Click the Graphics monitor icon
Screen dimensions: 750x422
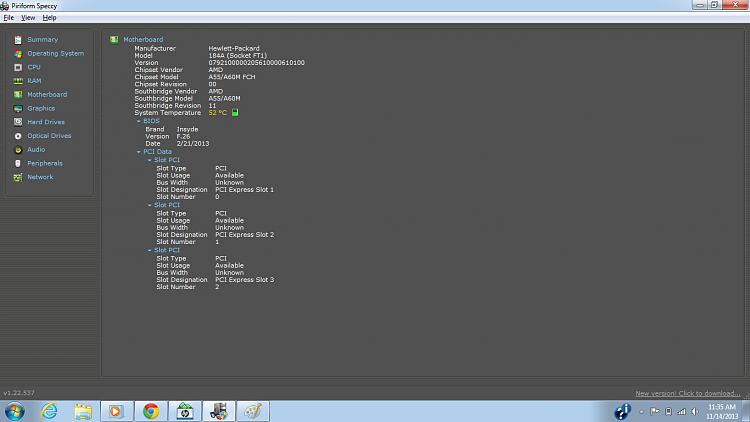tap(18, 109)
